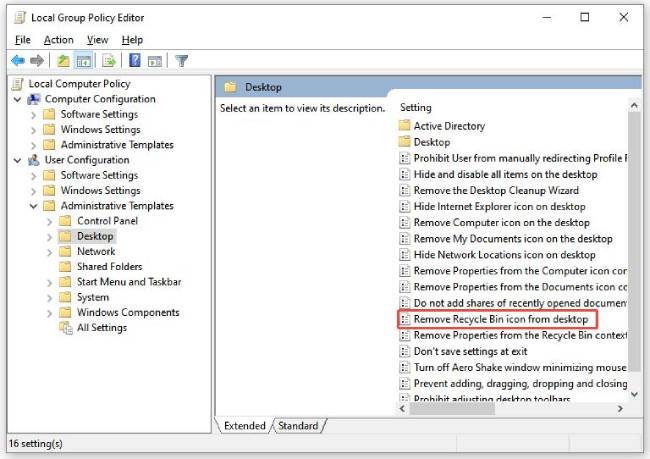Toggle Show/Hide Action Pane toolbar icon
This screenshot has width=650, height=459.
point(155,61)
